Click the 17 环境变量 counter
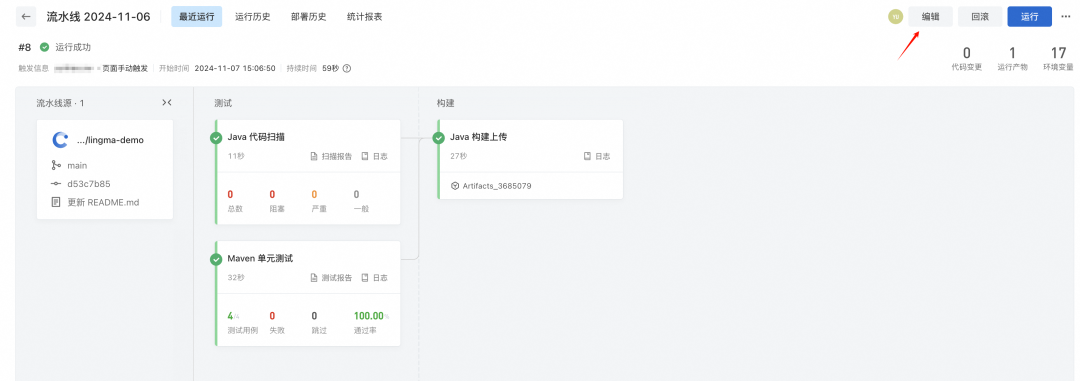This screenshot has height=381, width=1080. (1058, 59)
